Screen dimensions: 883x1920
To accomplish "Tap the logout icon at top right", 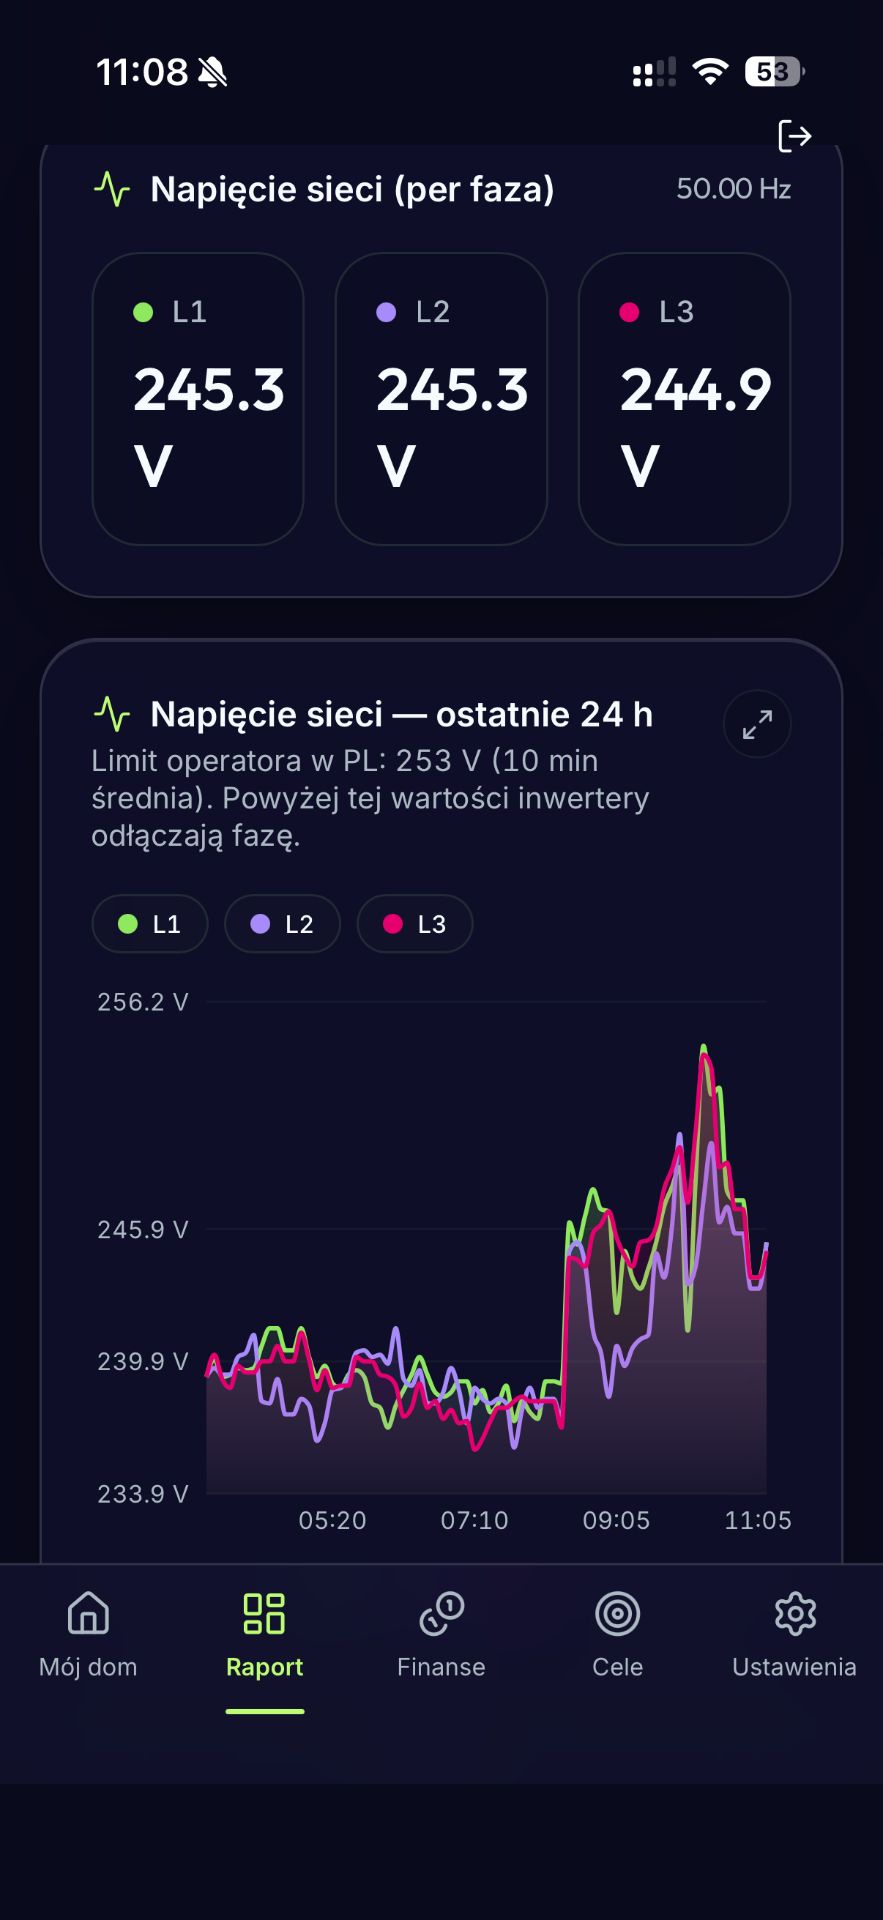I will coord(794,135).
